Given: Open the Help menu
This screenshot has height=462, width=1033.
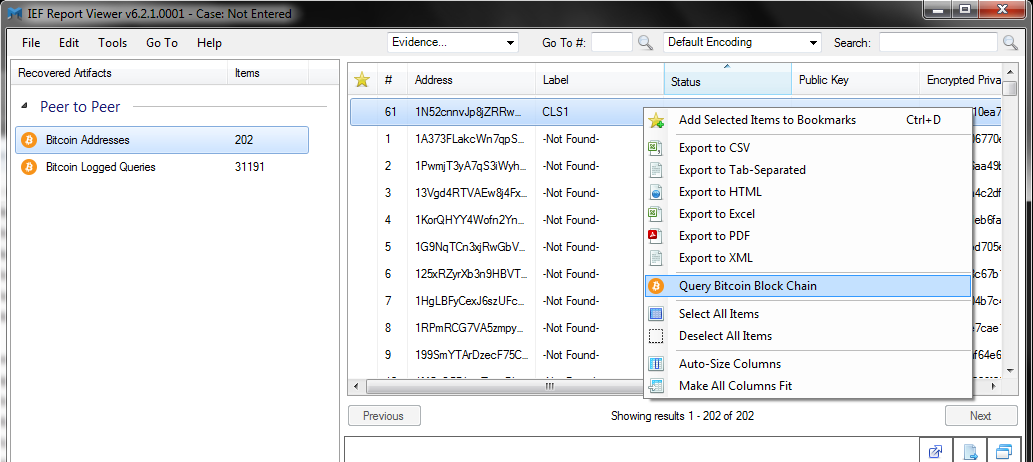Looking at the screenshot, I should pyautogui.click(x=209, y=43).
